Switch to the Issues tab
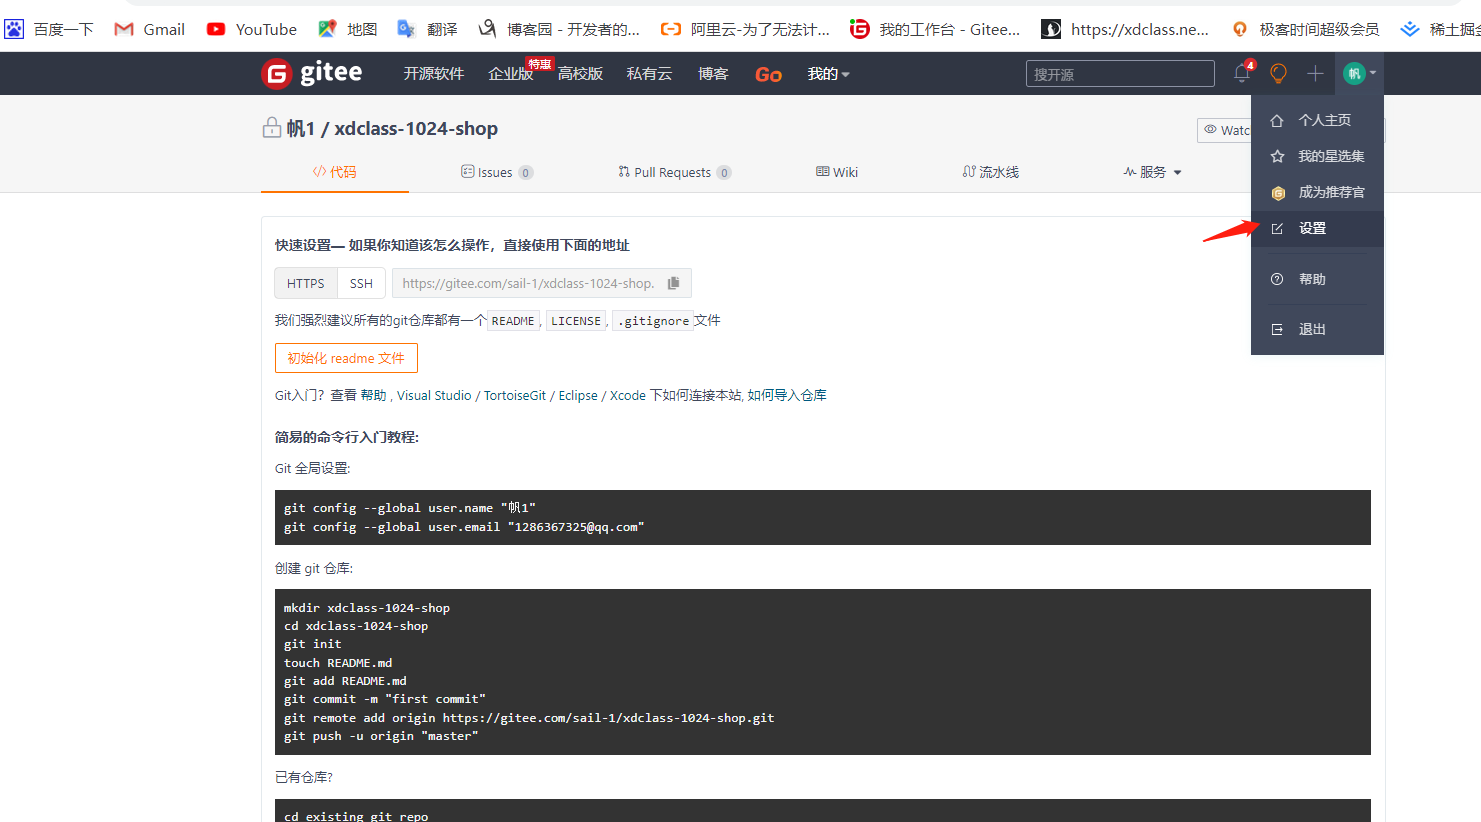1481x822 pixels. click(496, 172)
